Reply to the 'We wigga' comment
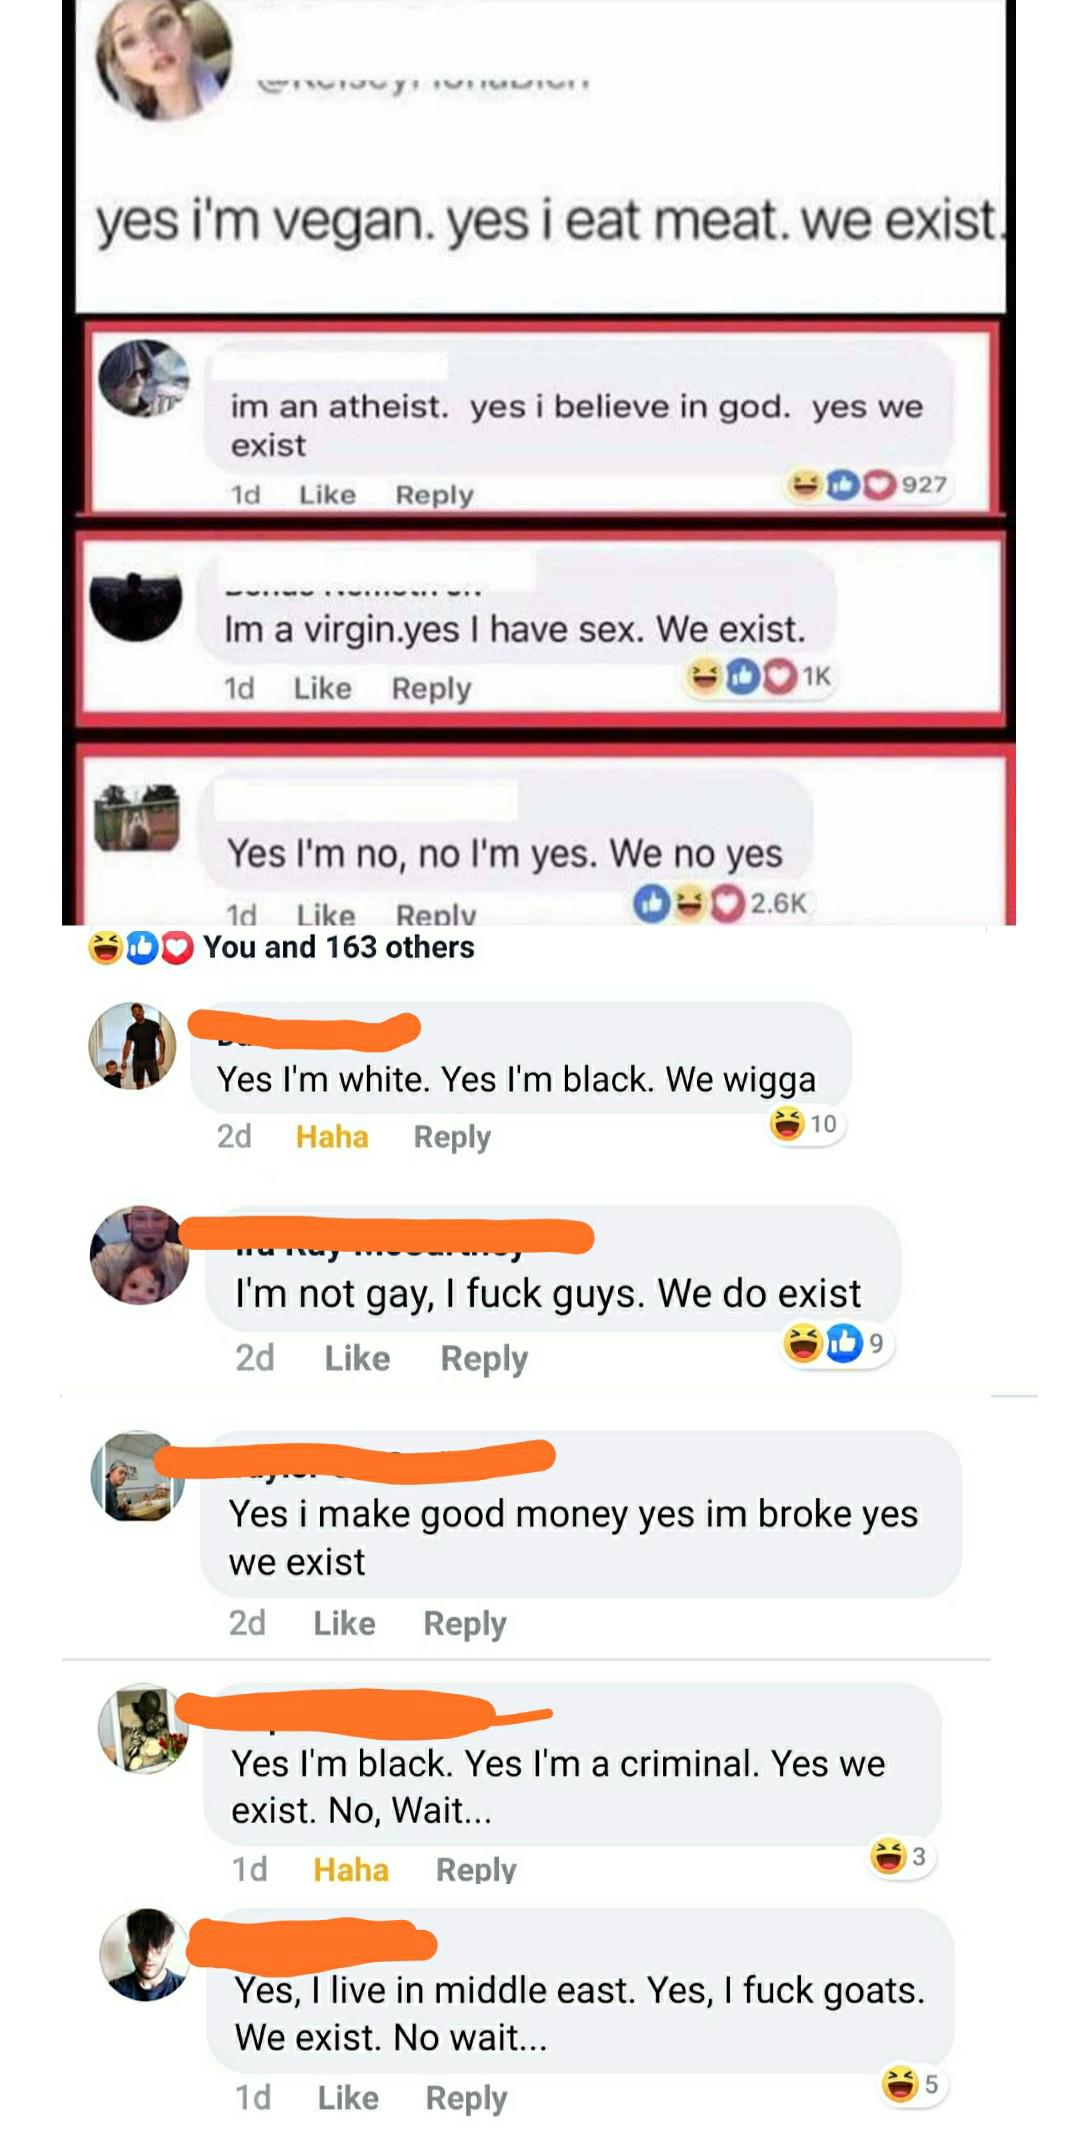This screenshot has height=2131, width=1080. (x=452, y=1137)
